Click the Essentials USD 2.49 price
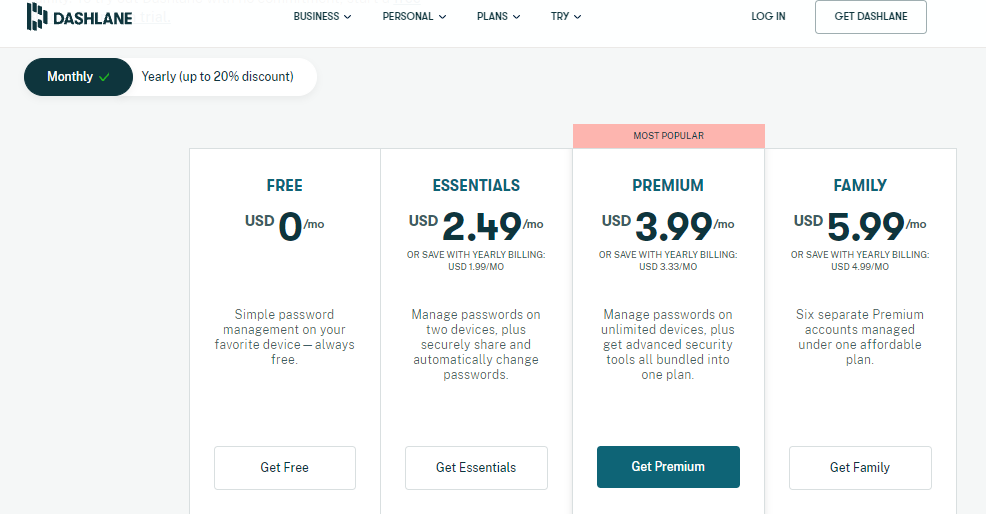Screen dimensions: 986x514 (476, 226)
